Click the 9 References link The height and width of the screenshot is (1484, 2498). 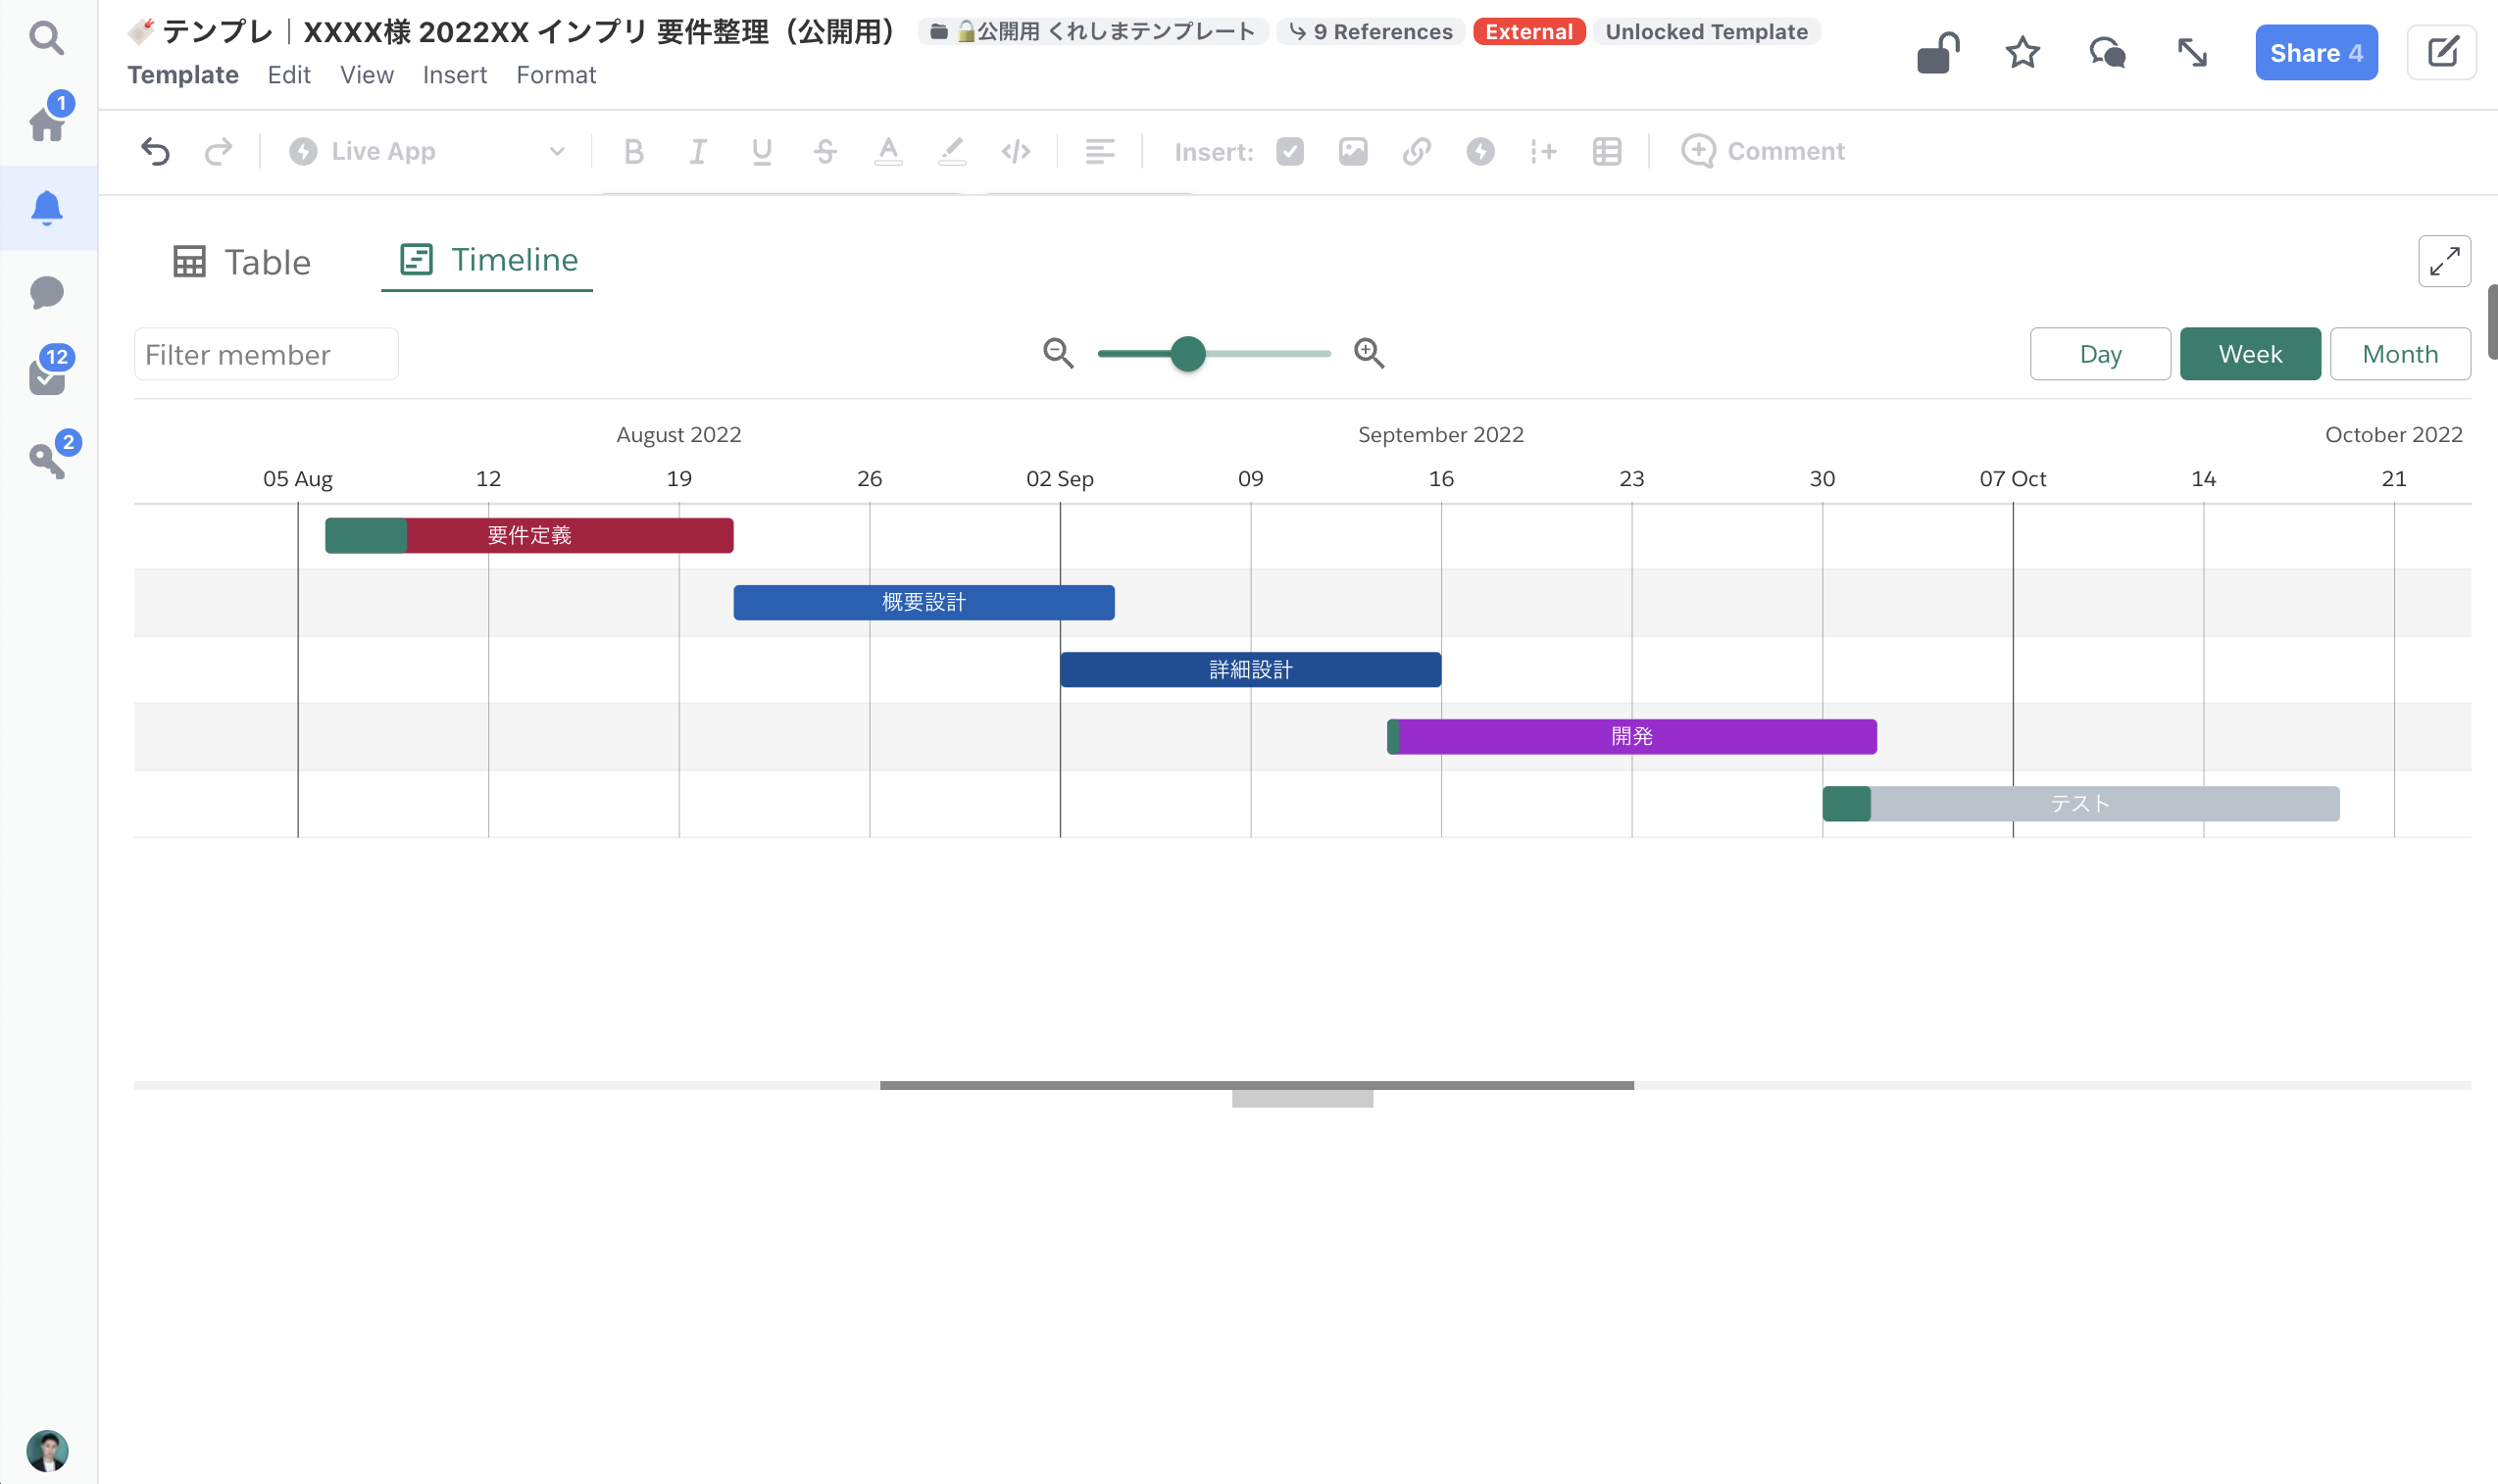pos(1371,32)
